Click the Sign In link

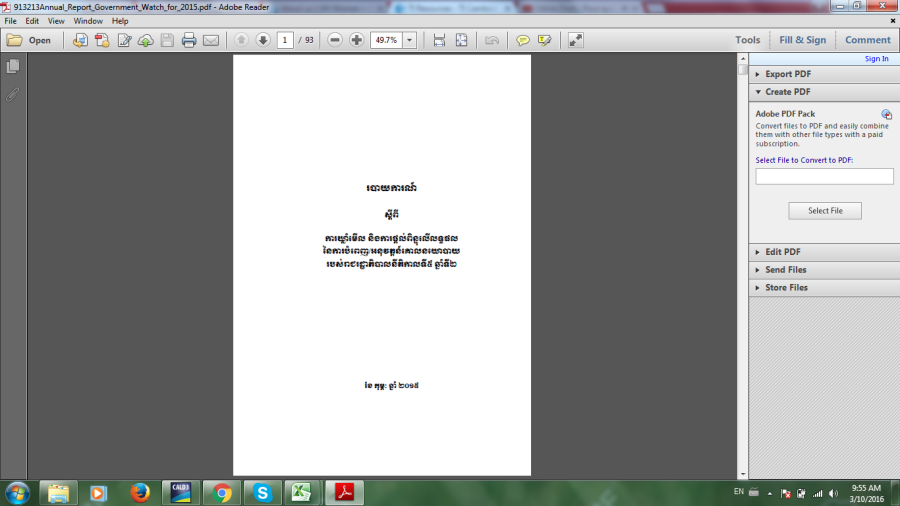tap(876, 59)
